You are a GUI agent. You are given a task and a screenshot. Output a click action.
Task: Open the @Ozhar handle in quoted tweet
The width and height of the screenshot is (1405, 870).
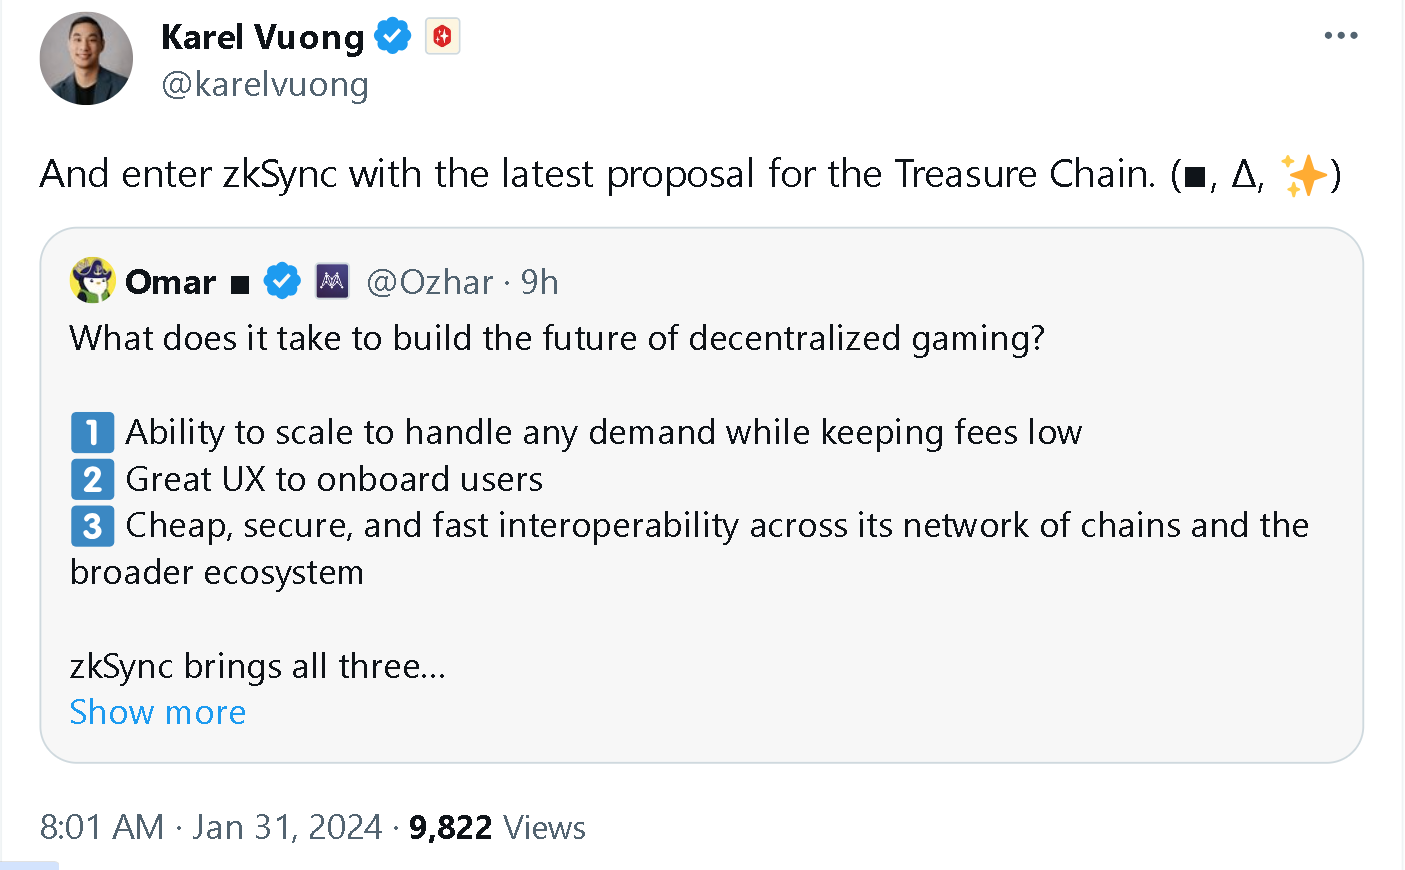[x=430, y=282]
